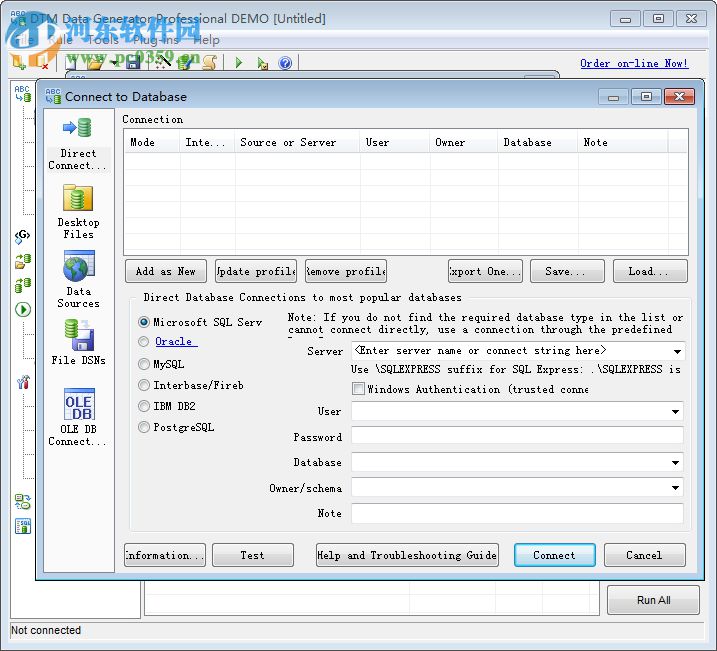Viewport: 717px width, 651px height.
Task: Click the Order on-line Now link
Action: (634, 63)
